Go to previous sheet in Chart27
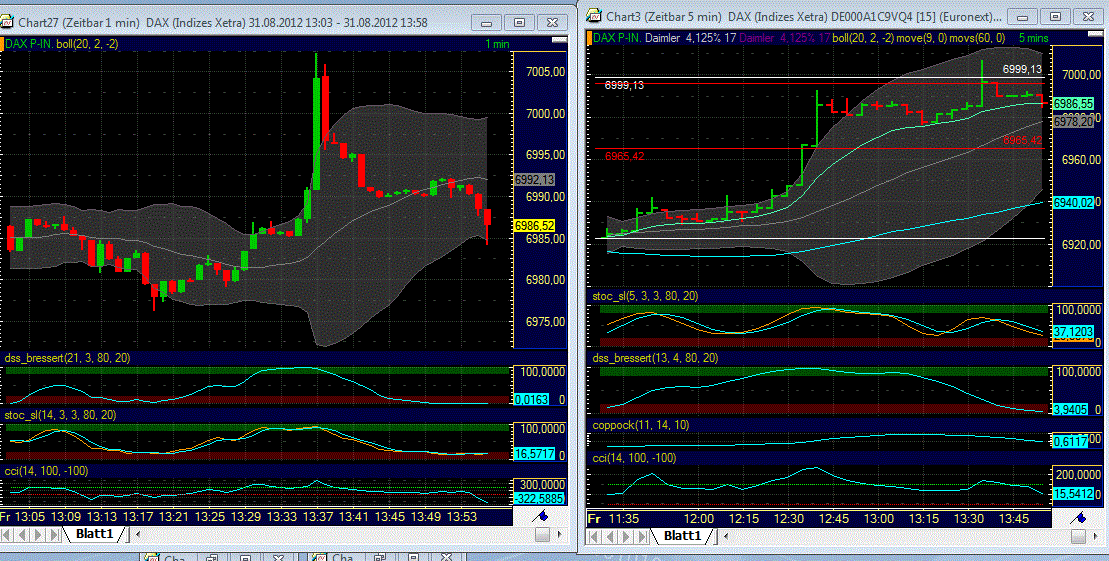Screen dimensions: 1109x561 coord(23,535)
